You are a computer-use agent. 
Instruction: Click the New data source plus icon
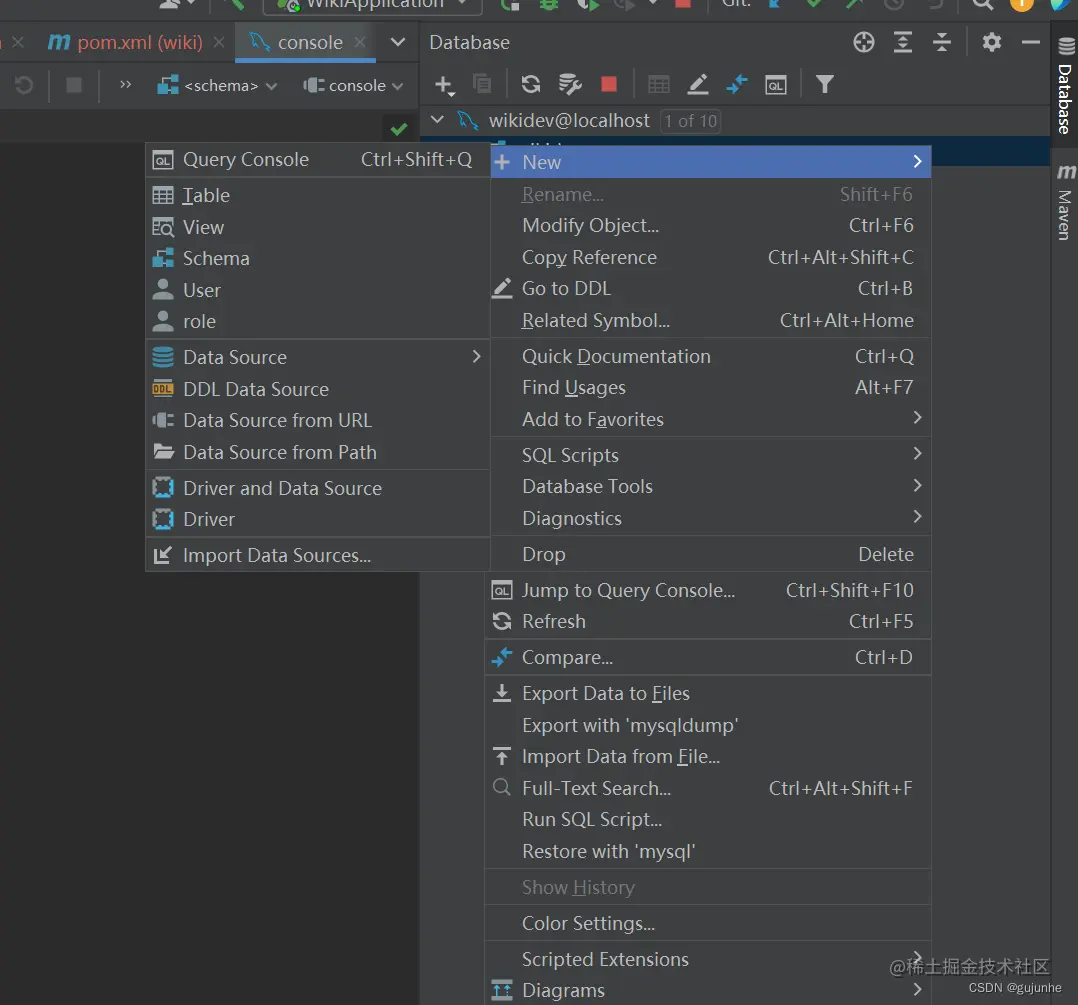click(x=444, y=85)
